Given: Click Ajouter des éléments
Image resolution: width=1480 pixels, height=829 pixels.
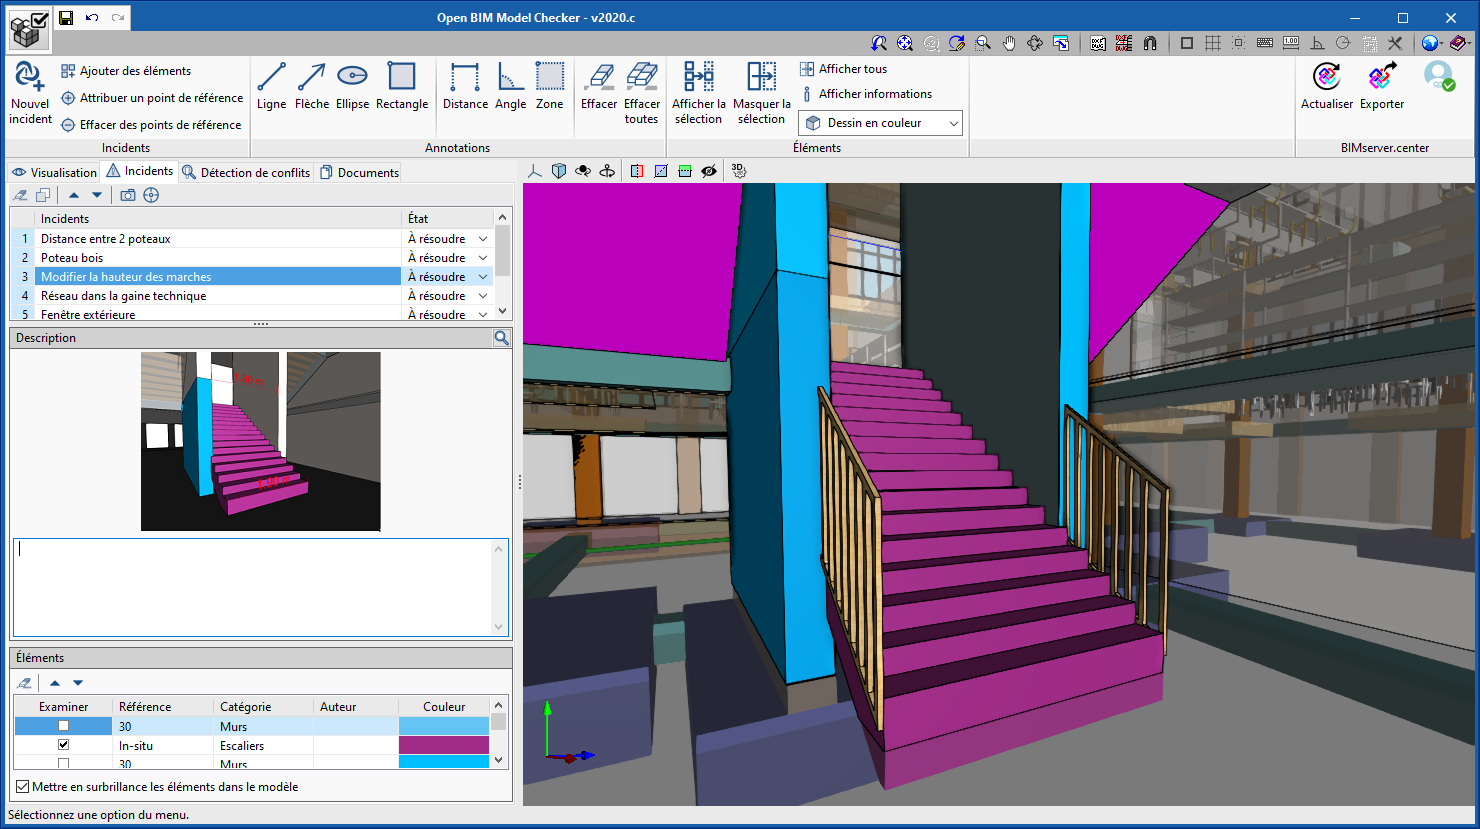Looking at the screenshot, I should point(126,71).
